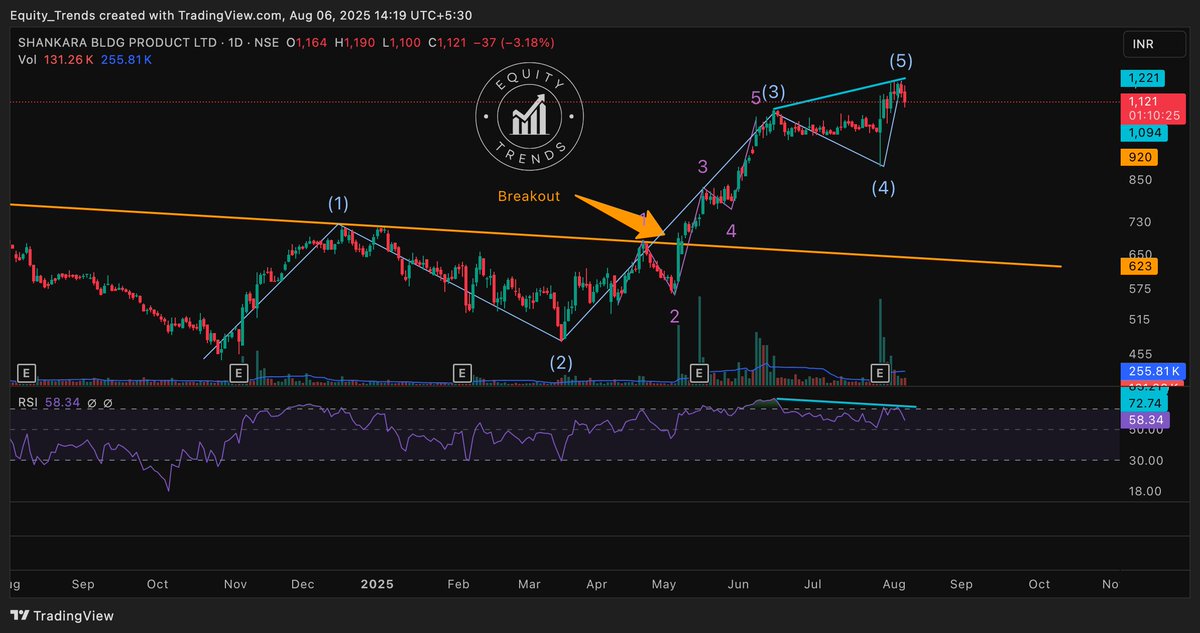Click the Apr label on time axis
The height and width of the screenshot is (633, 1200).
click(x=596, y=583)
